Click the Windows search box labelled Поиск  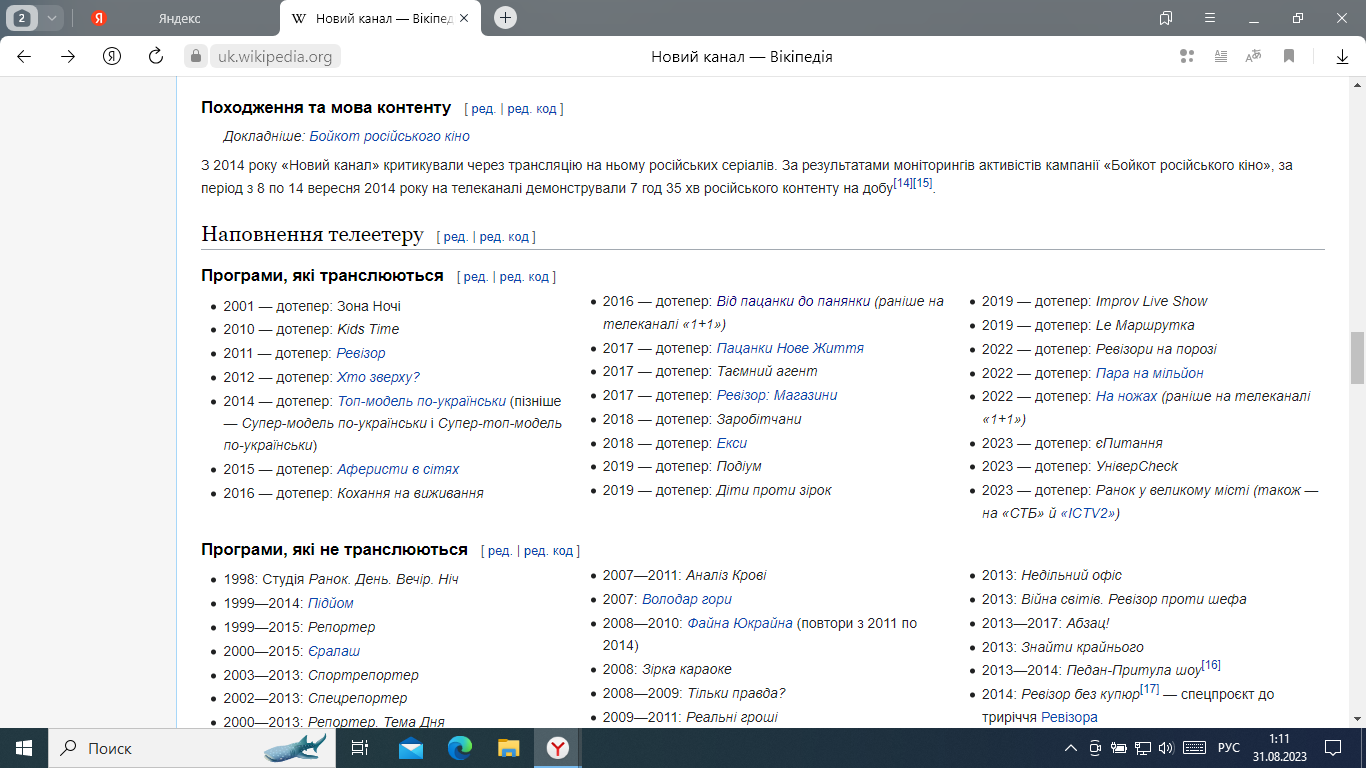pyautogui.click(x=190, y=747)
